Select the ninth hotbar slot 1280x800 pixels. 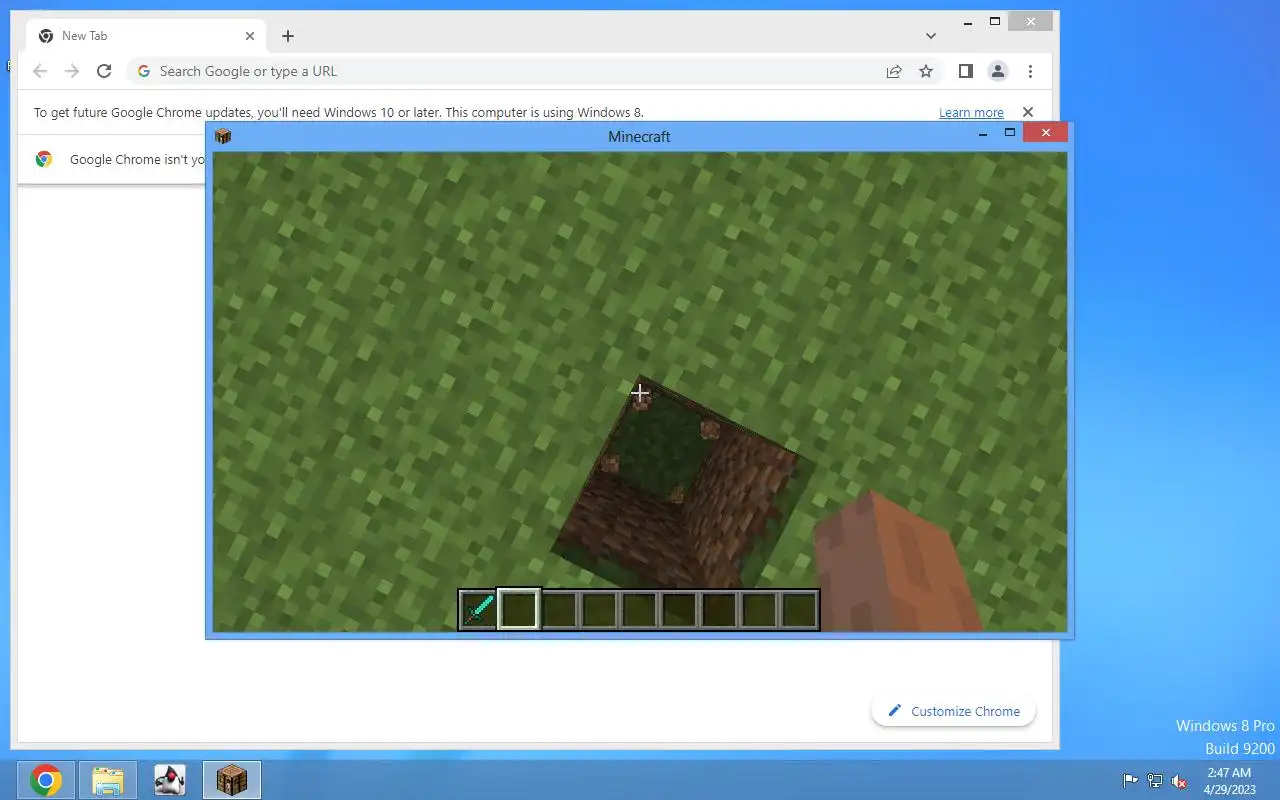[x=799, y=609]
